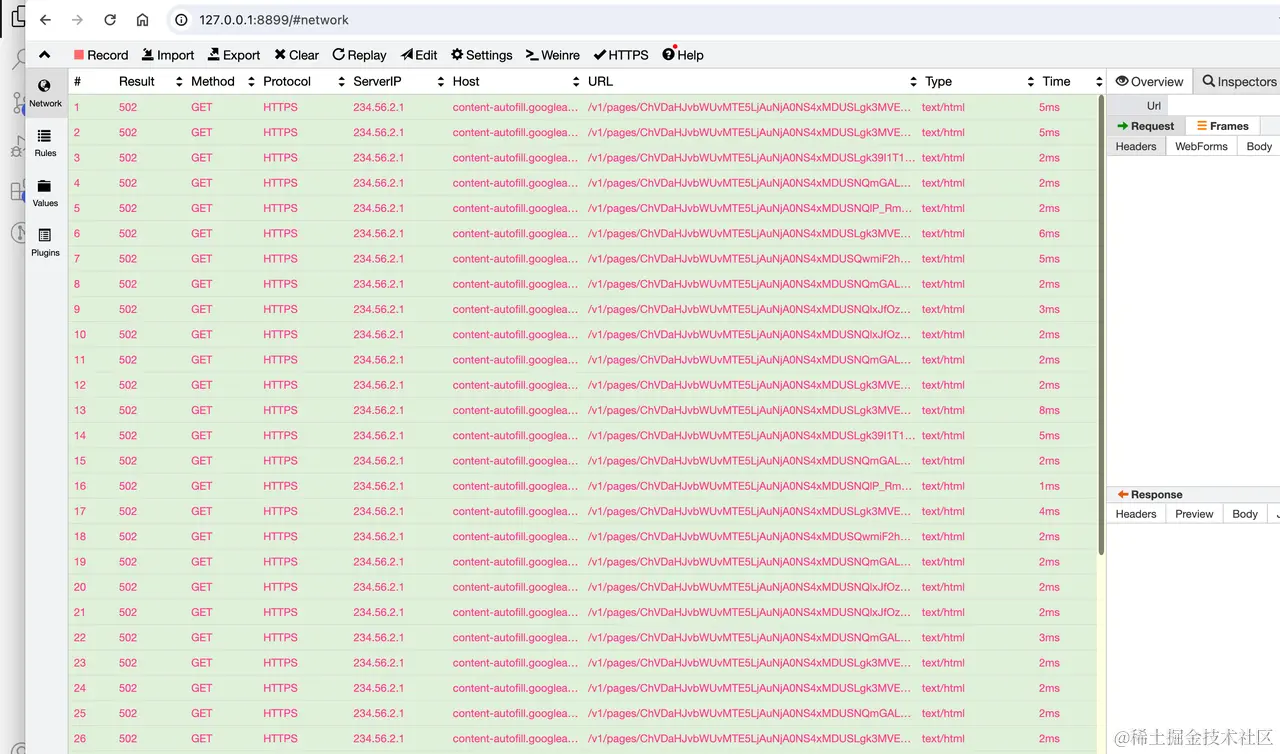Click the ServerIP cell of request 21

378,612
